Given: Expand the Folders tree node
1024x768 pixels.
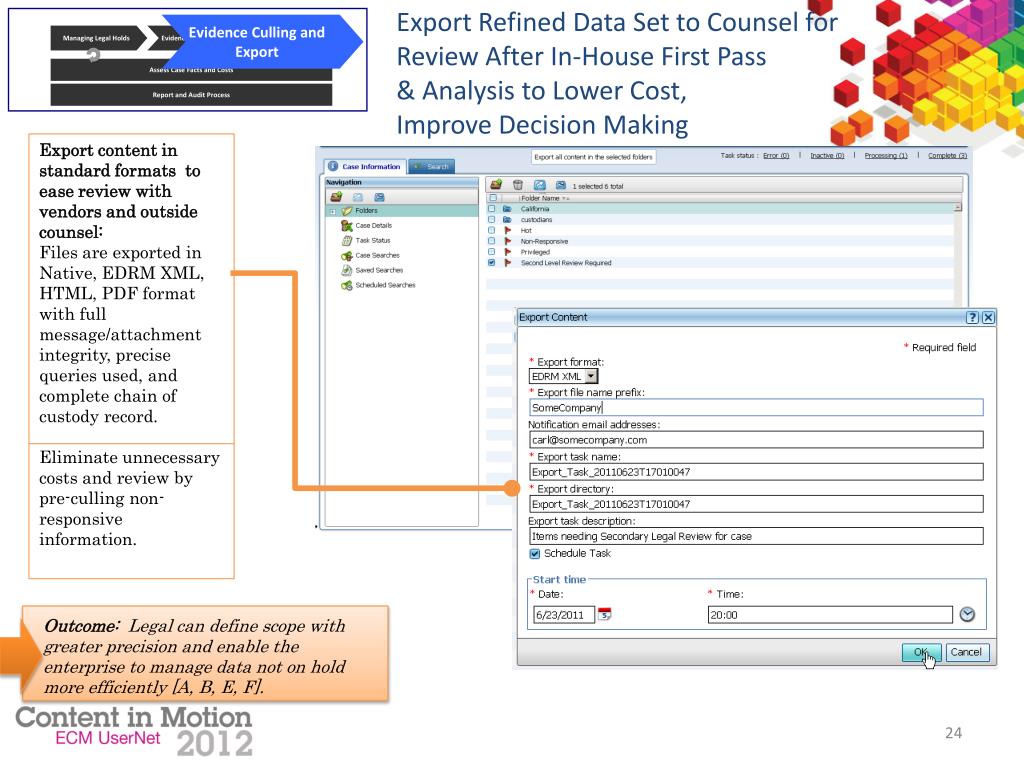Looking at the screenshot, I should point(332,212).
